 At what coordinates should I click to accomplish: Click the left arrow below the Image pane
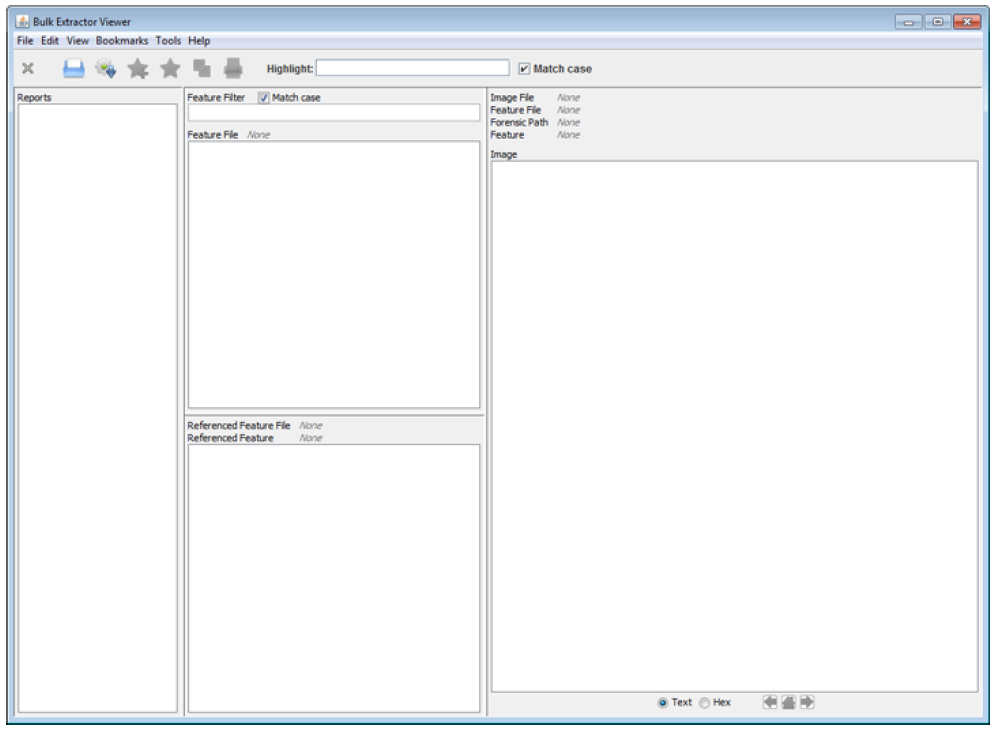770,702
